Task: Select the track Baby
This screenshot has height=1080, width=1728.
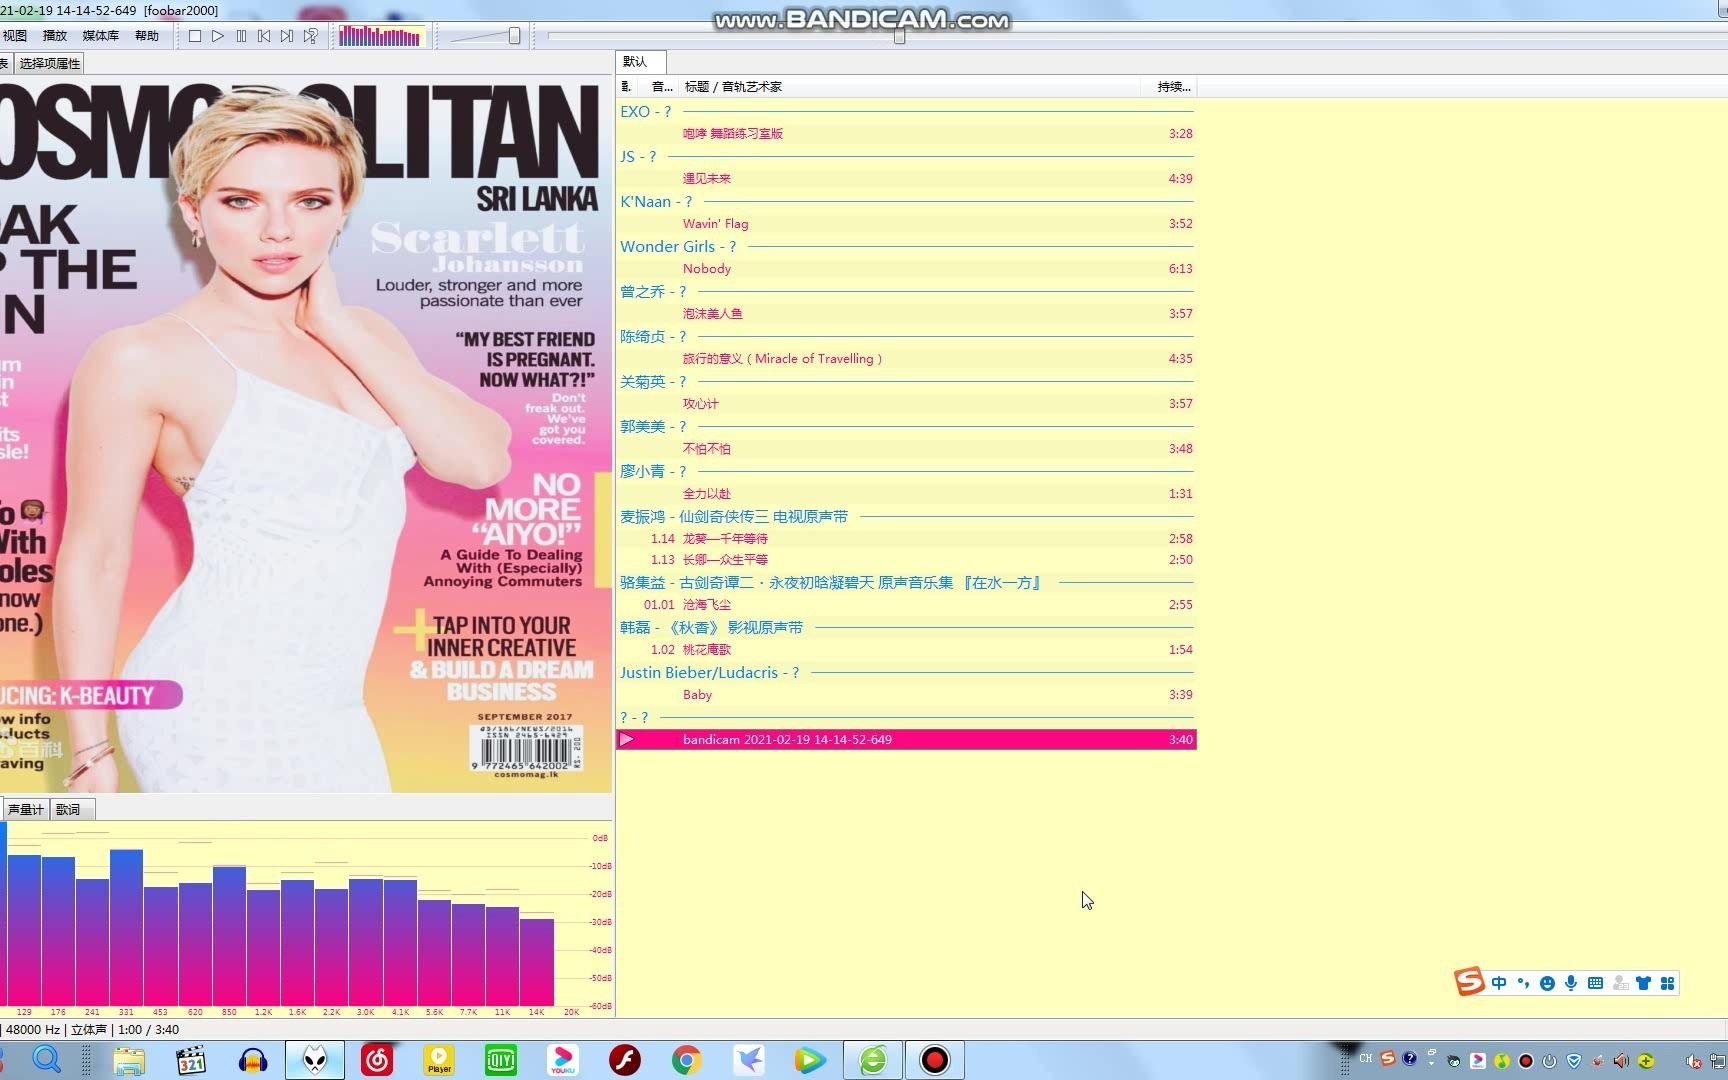Action: click(906, 694)
